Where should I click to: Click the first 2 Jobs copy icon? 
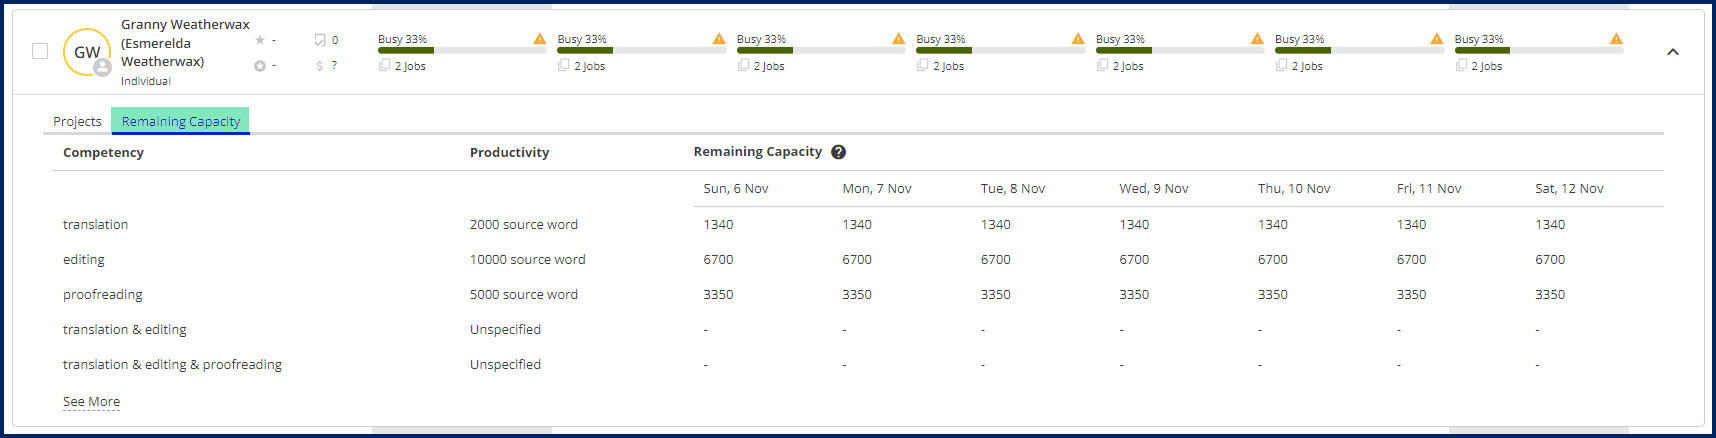coord(384,65)
